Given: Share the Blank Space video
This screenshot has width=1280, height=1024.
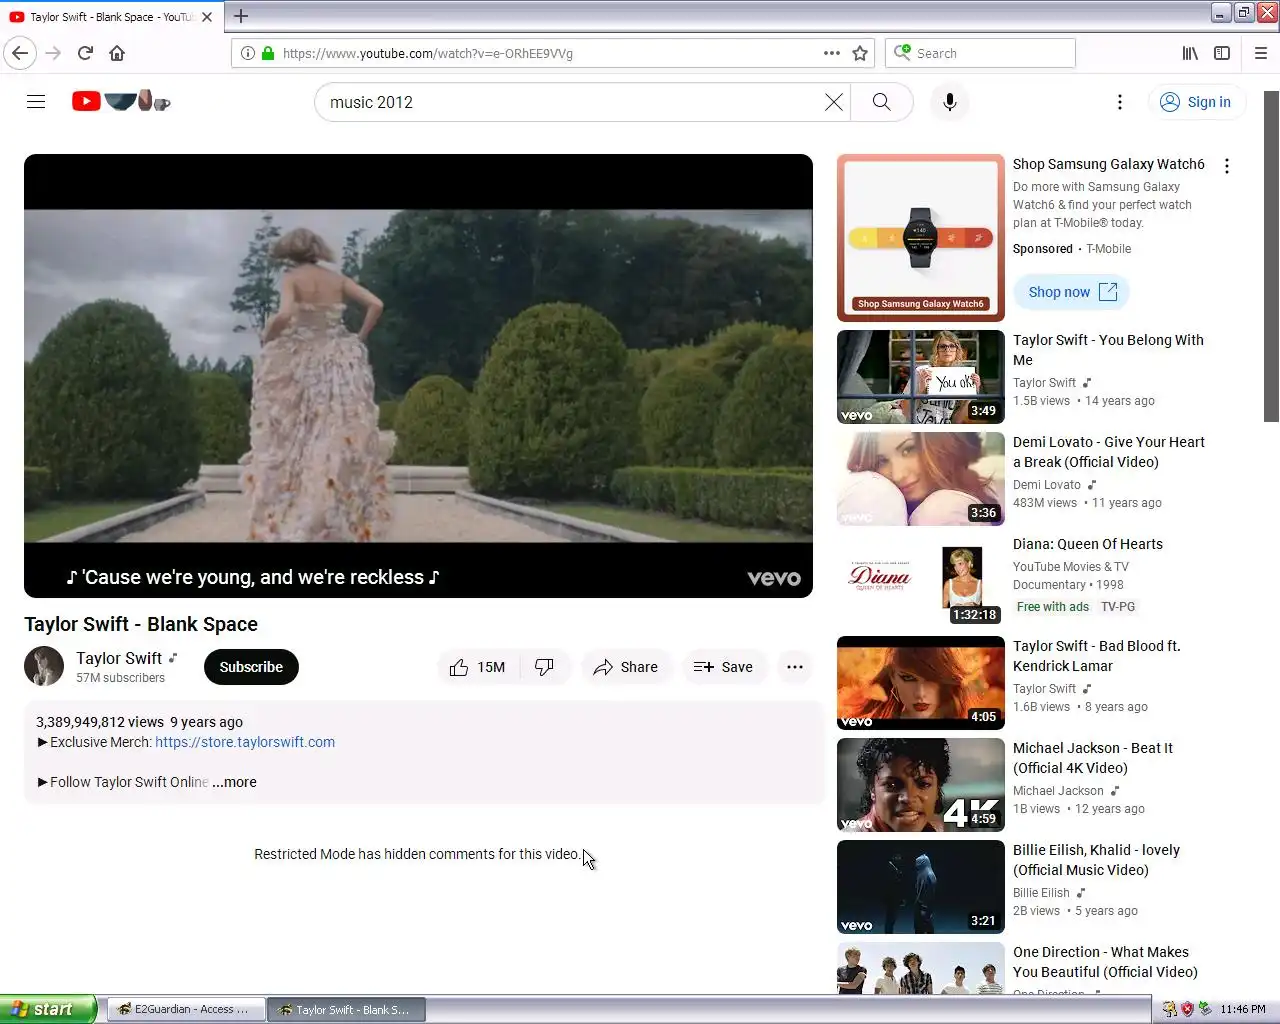Looking at the screenshot, I should 626,667.
